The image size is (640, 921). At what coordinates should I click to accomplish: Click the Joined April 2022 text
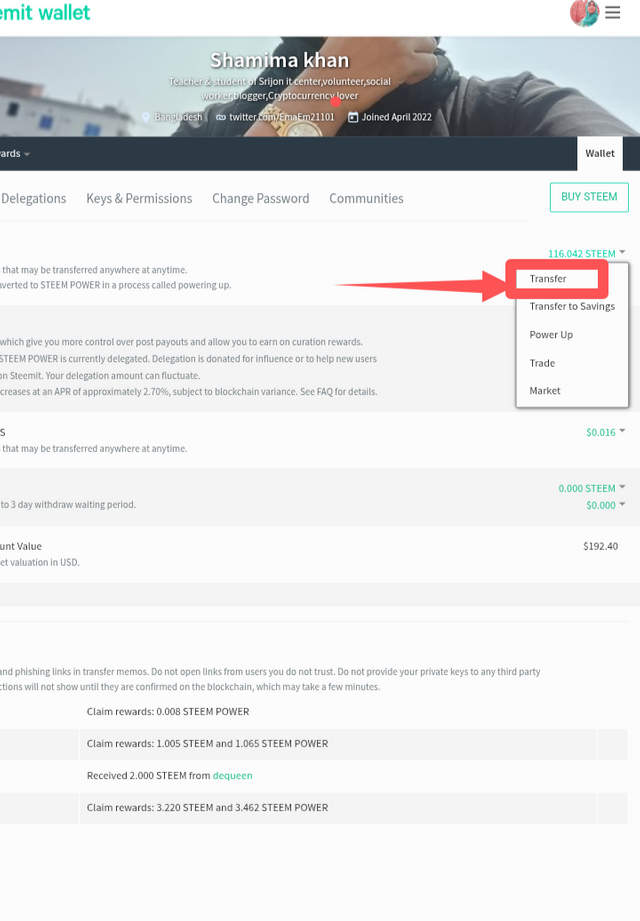coord(396,117)
